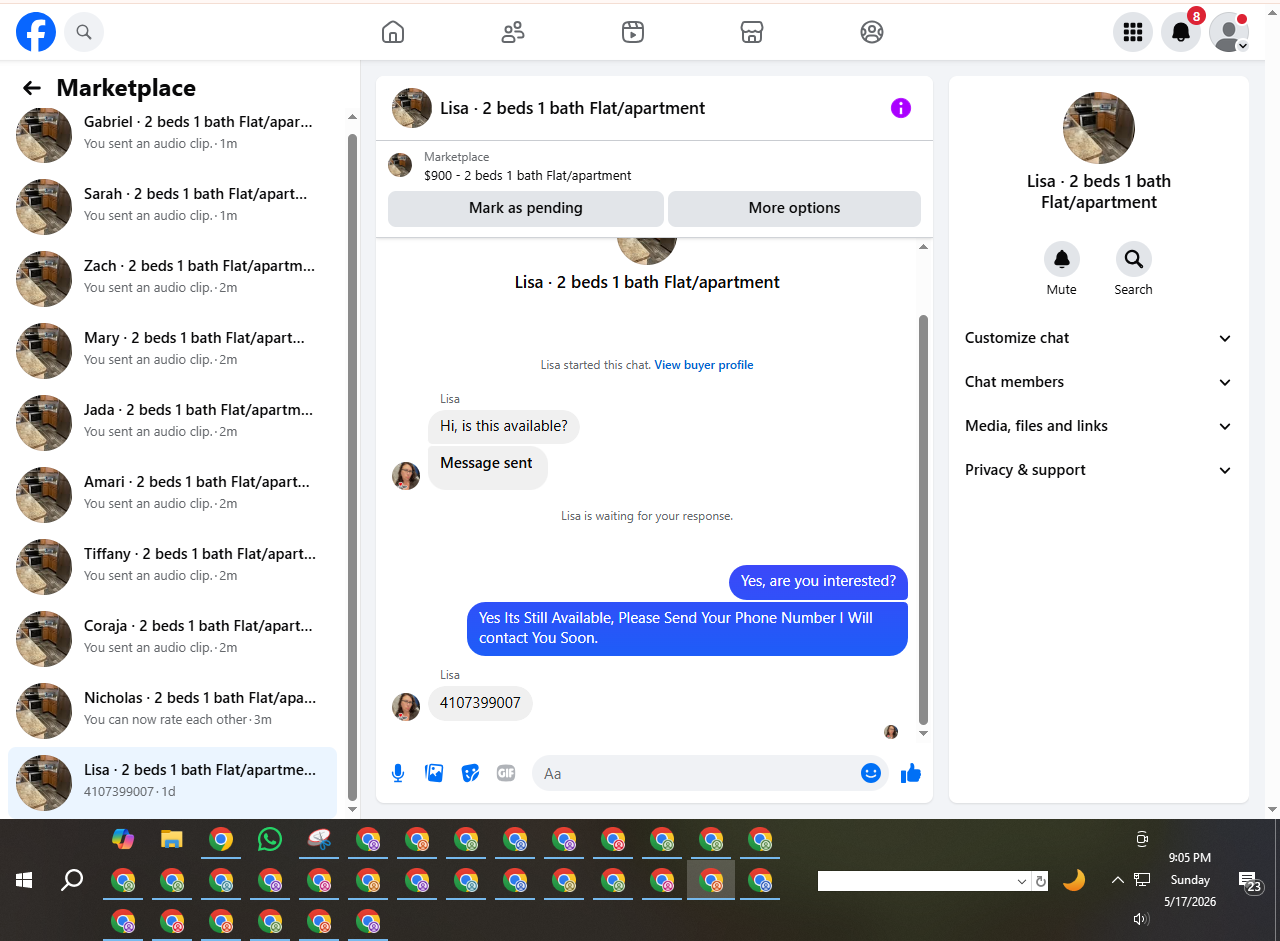Go to the Home feed icon
Screen dimensions: 1280x941
pyautogui.click(x=393, y=32)
